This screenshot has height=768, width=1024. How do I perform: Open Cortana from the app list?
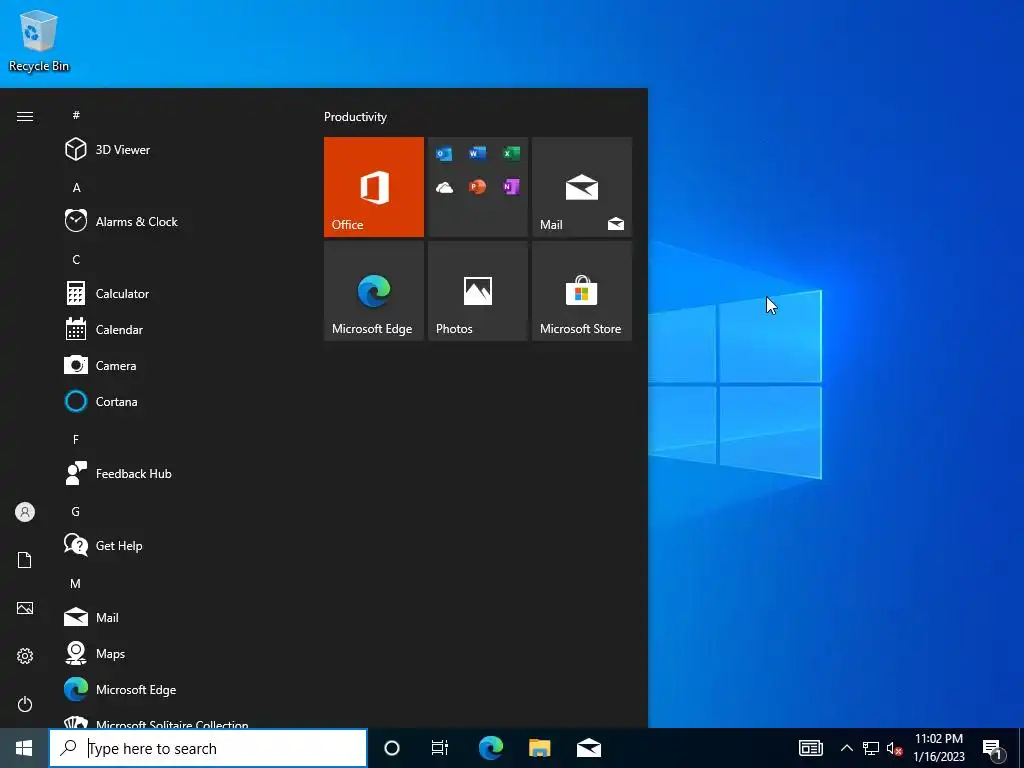(x=176, y=401)
